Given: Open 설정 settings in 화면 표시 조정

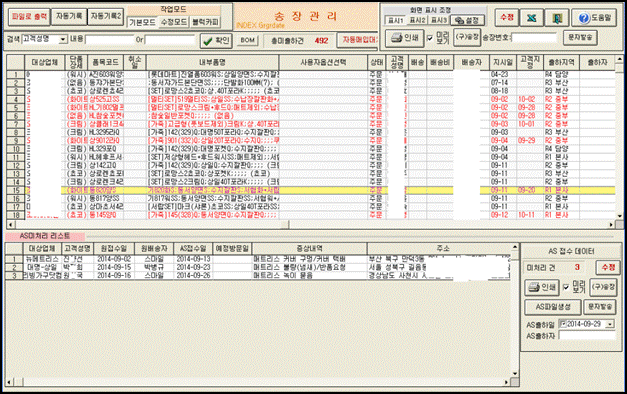Looking at the screenshot, I should [x=467, y=20].
